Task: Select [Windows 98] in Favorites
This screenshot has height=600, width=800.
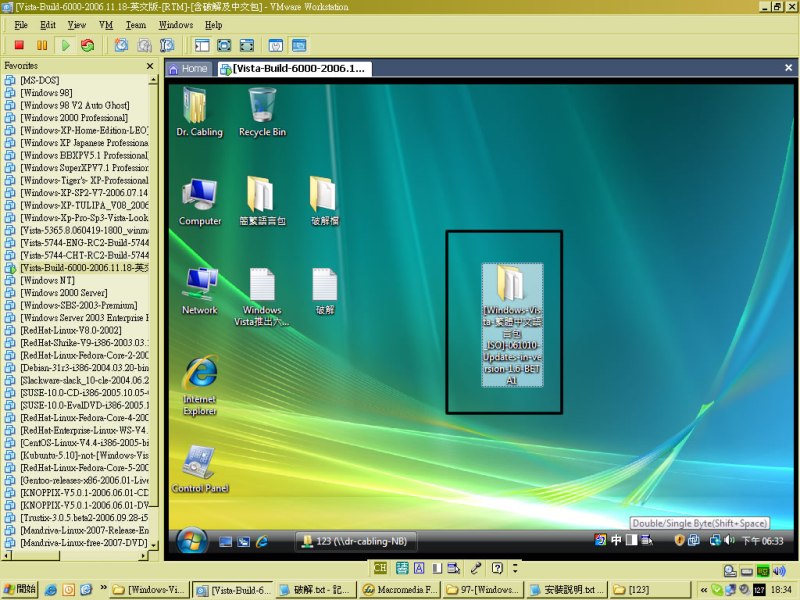Action: pos(46,93)
